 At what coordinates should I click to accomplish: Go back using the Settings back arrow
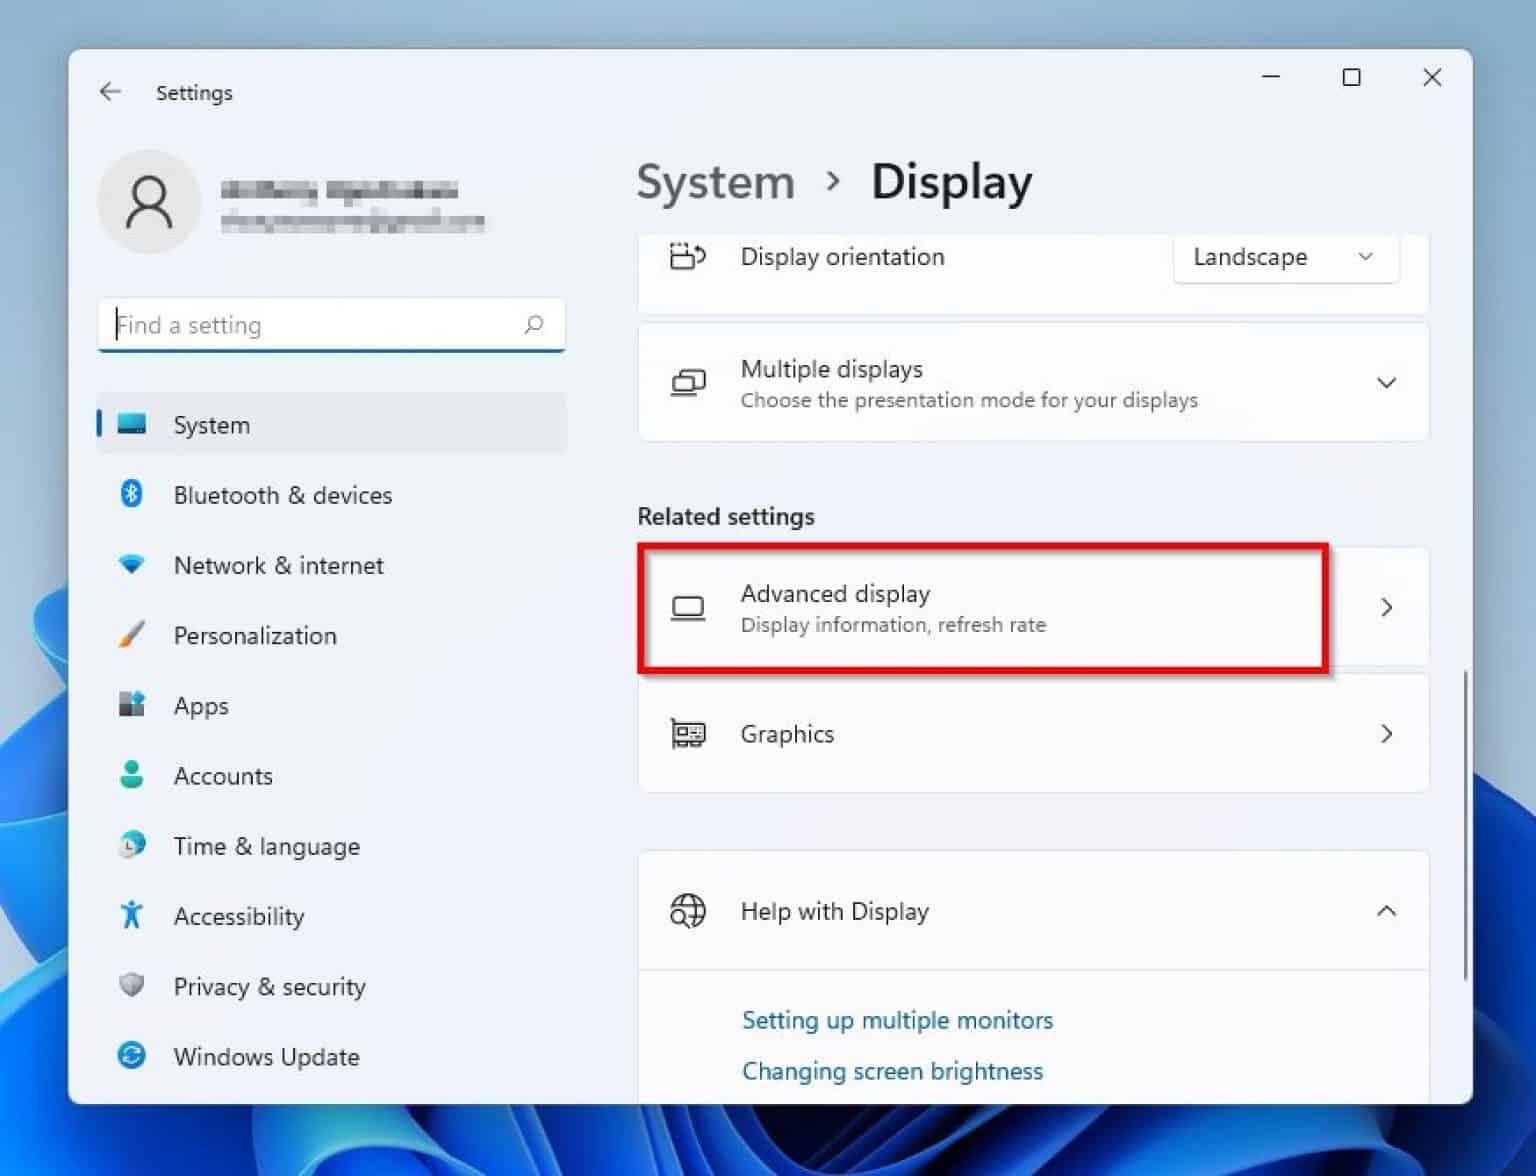pos(110,92)
